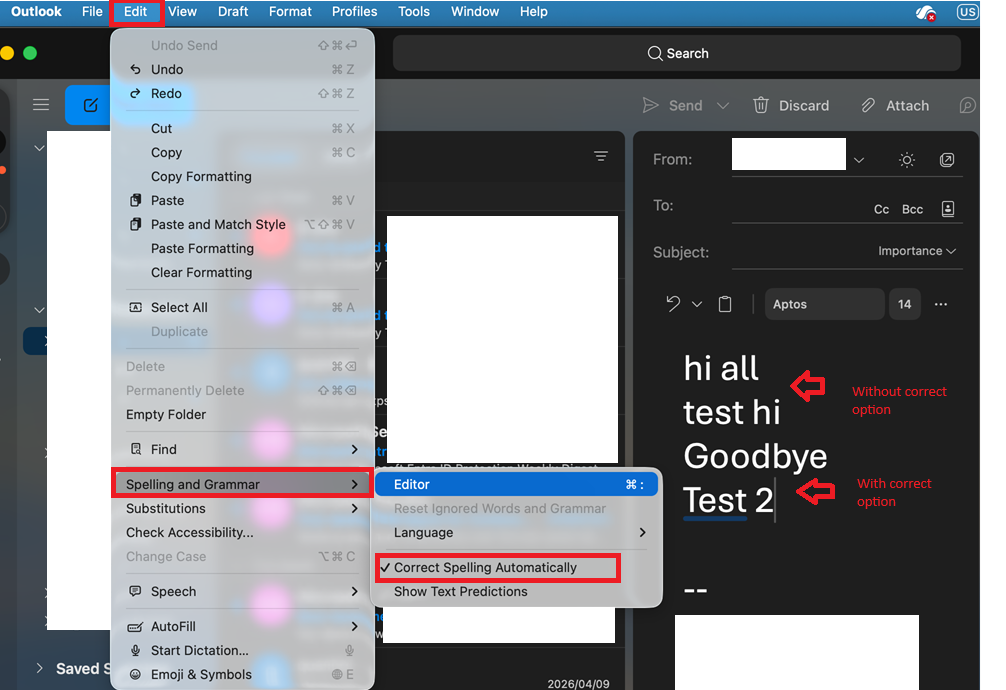Click the underlined word Test in message body
1006x690 pixels.
pos(715,500)
